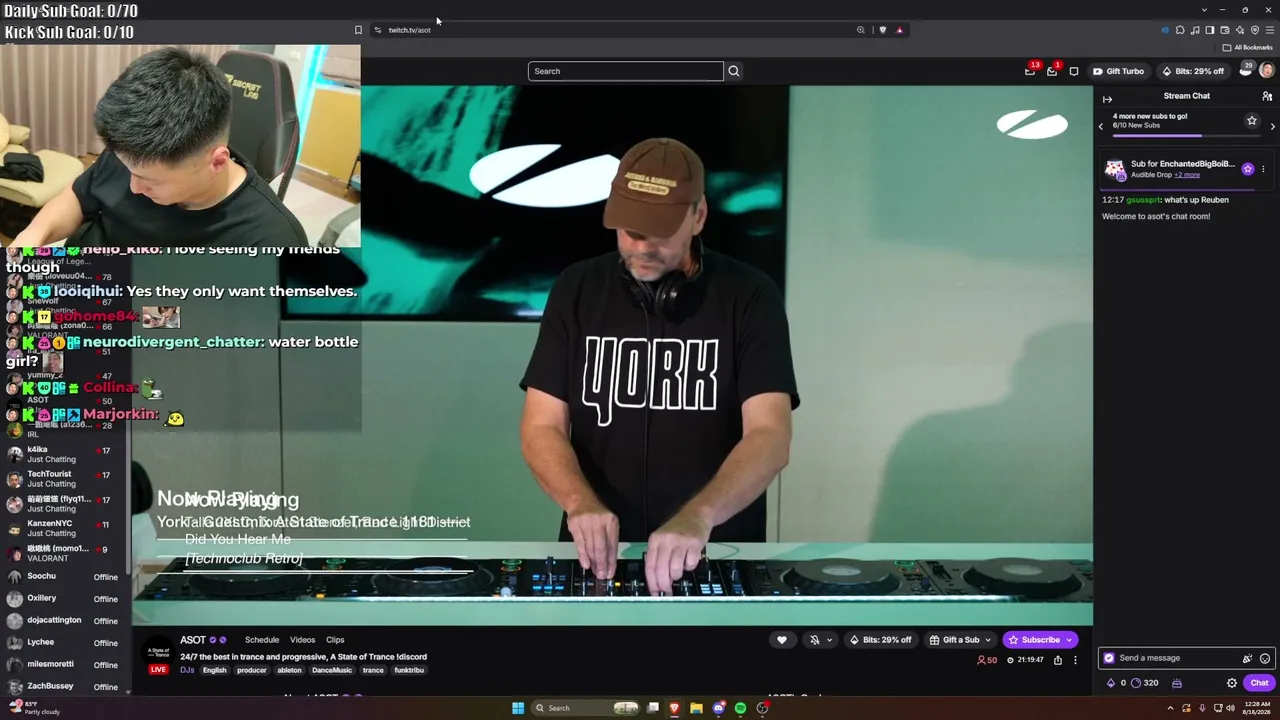
Task: Open the weather widget showing Partly cloudy
Action: tap(34, 708)
